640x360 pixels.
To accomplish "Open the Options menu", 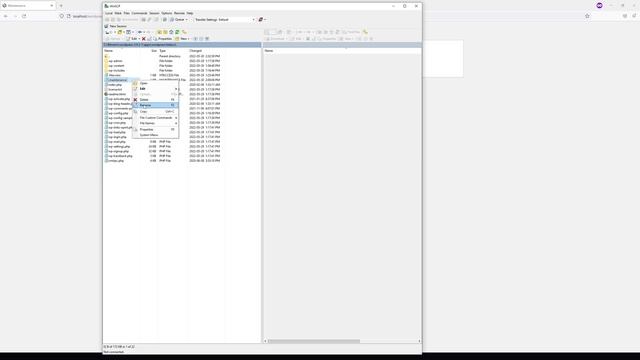I will pyautogui.click(x=167, y=13).
